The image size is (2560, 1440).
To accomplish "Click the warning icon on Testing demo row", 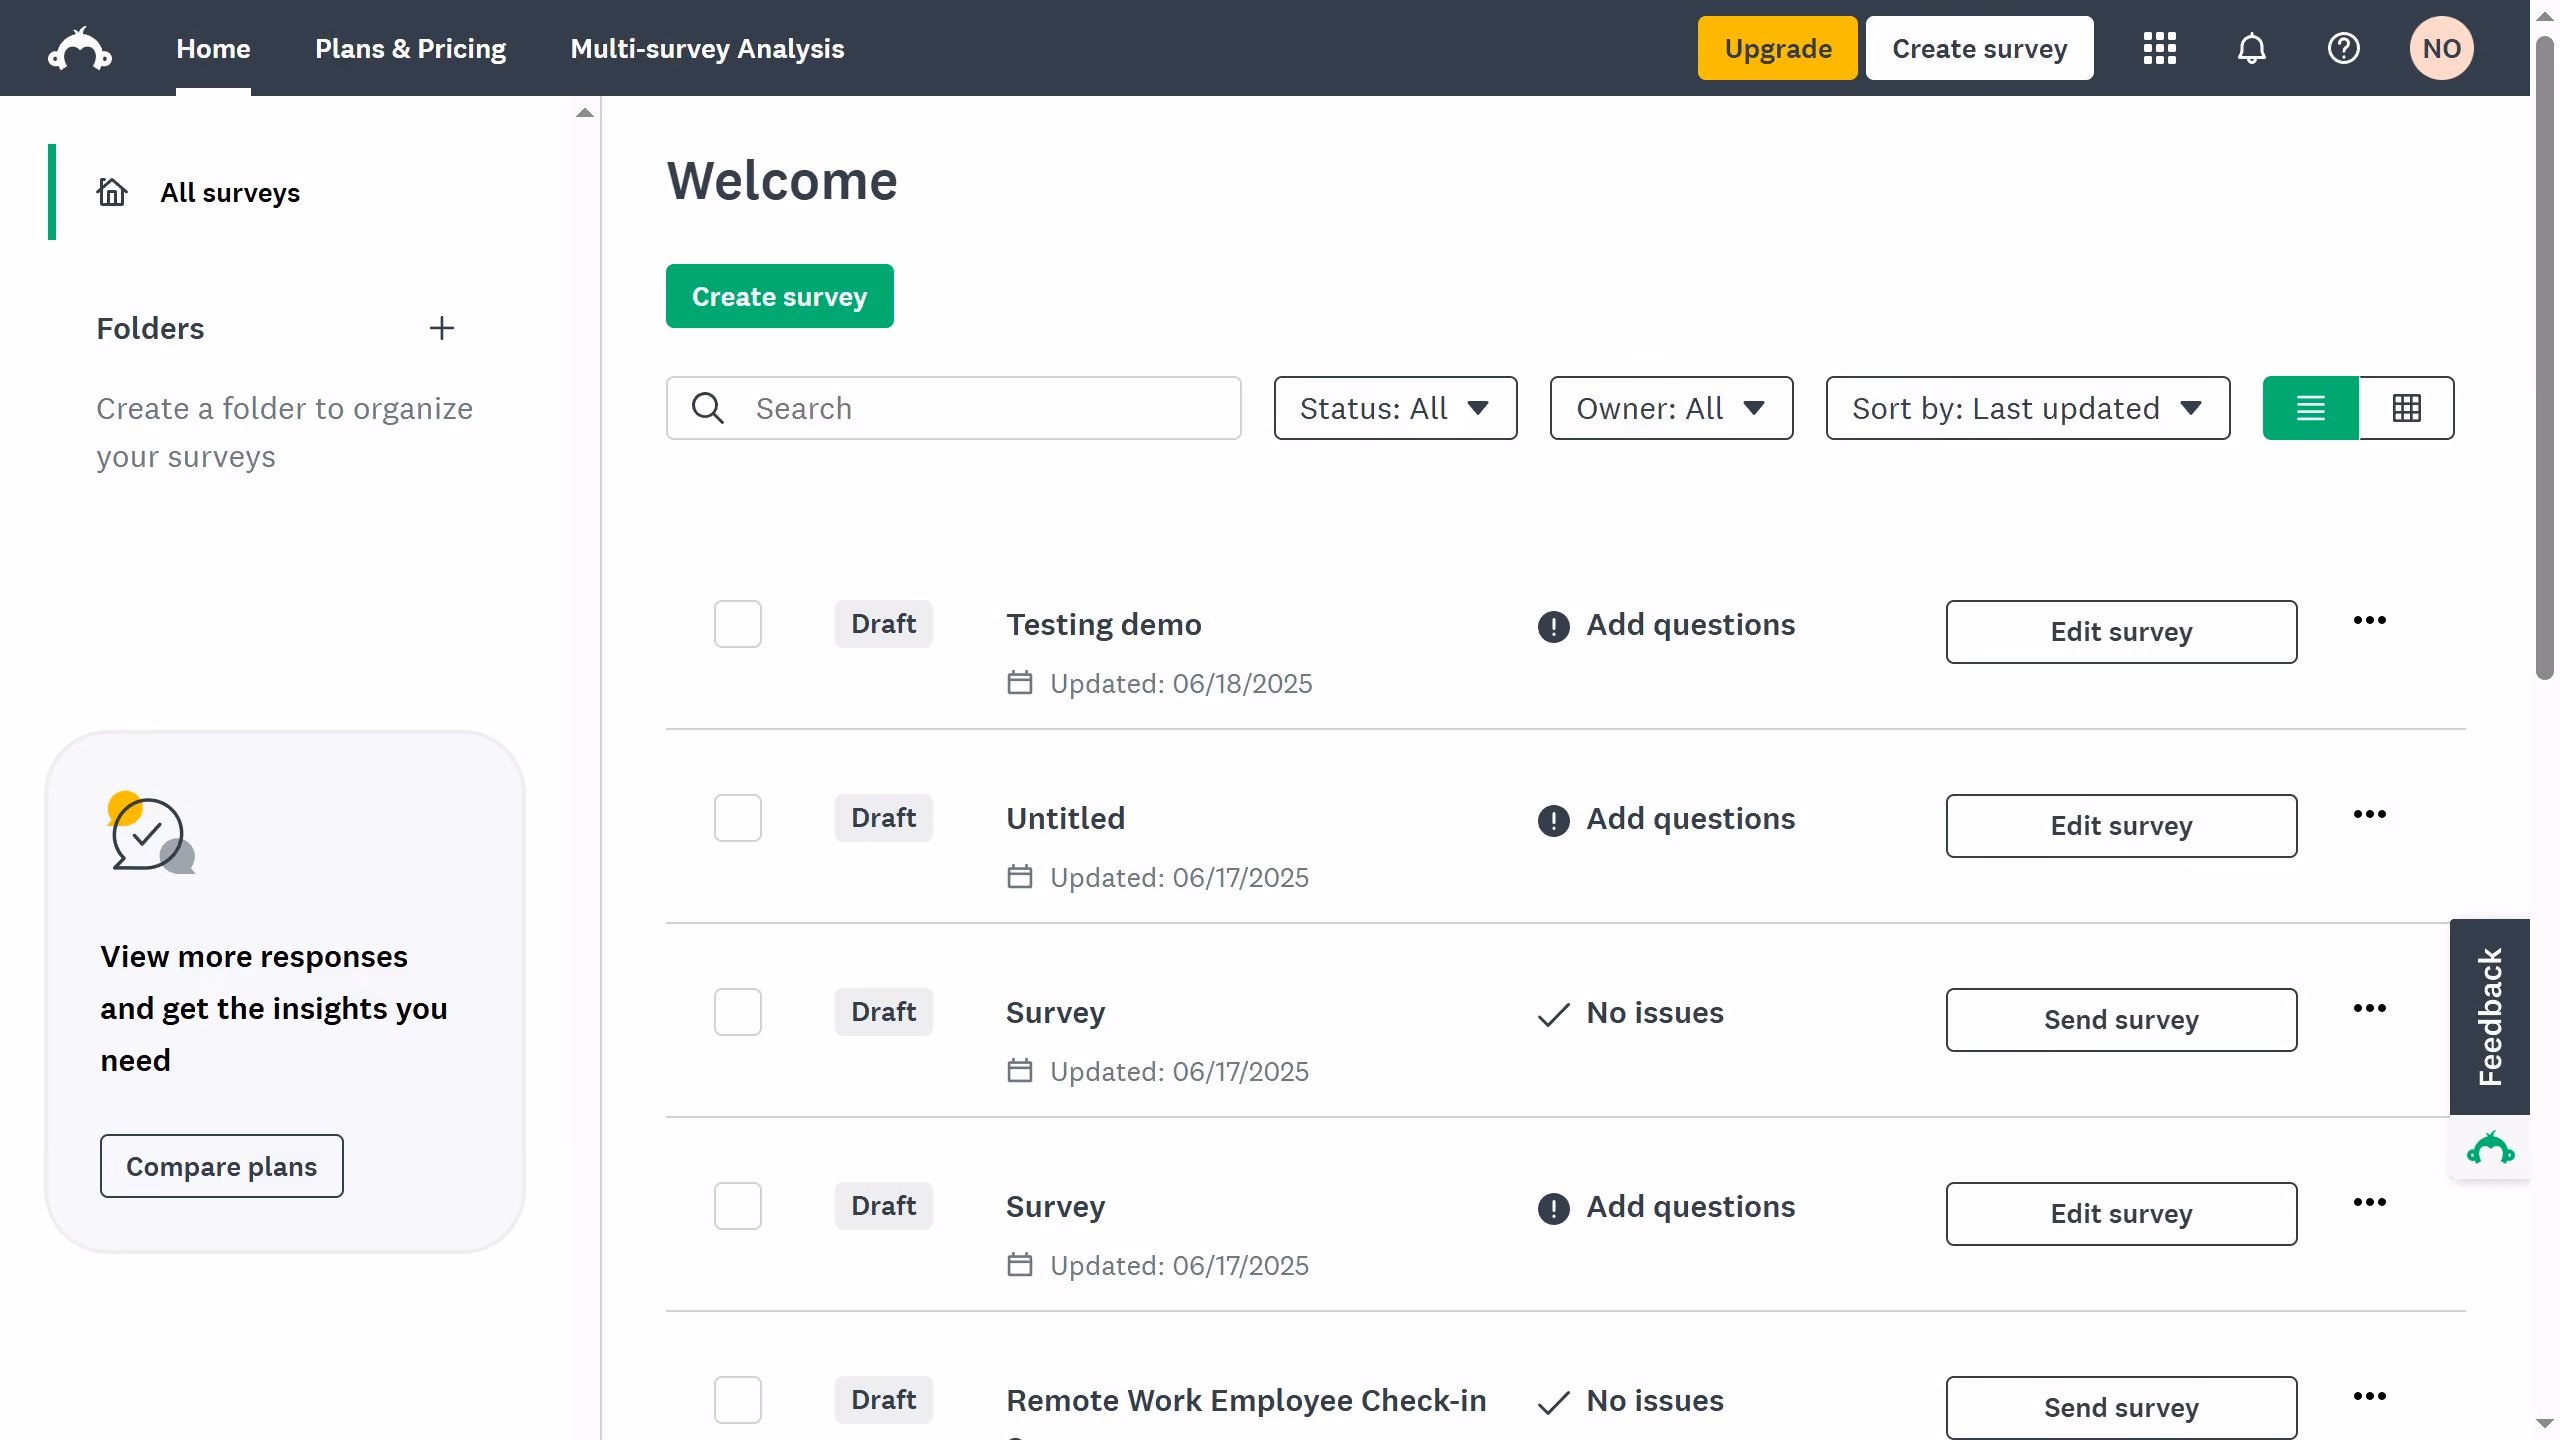I will click(x=1553, y=627).
